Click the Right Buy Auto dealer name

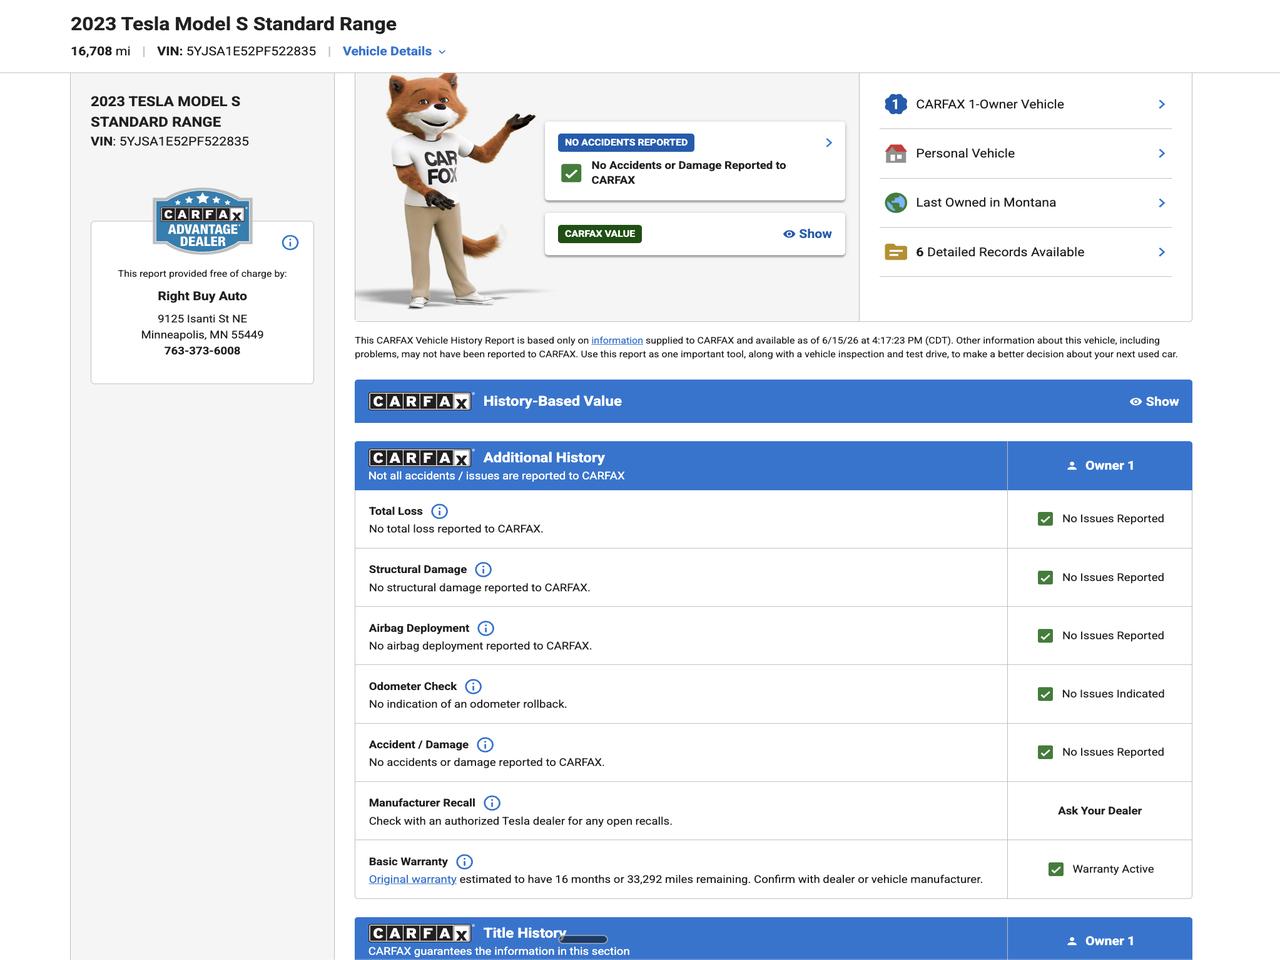[x=202, y=296]
